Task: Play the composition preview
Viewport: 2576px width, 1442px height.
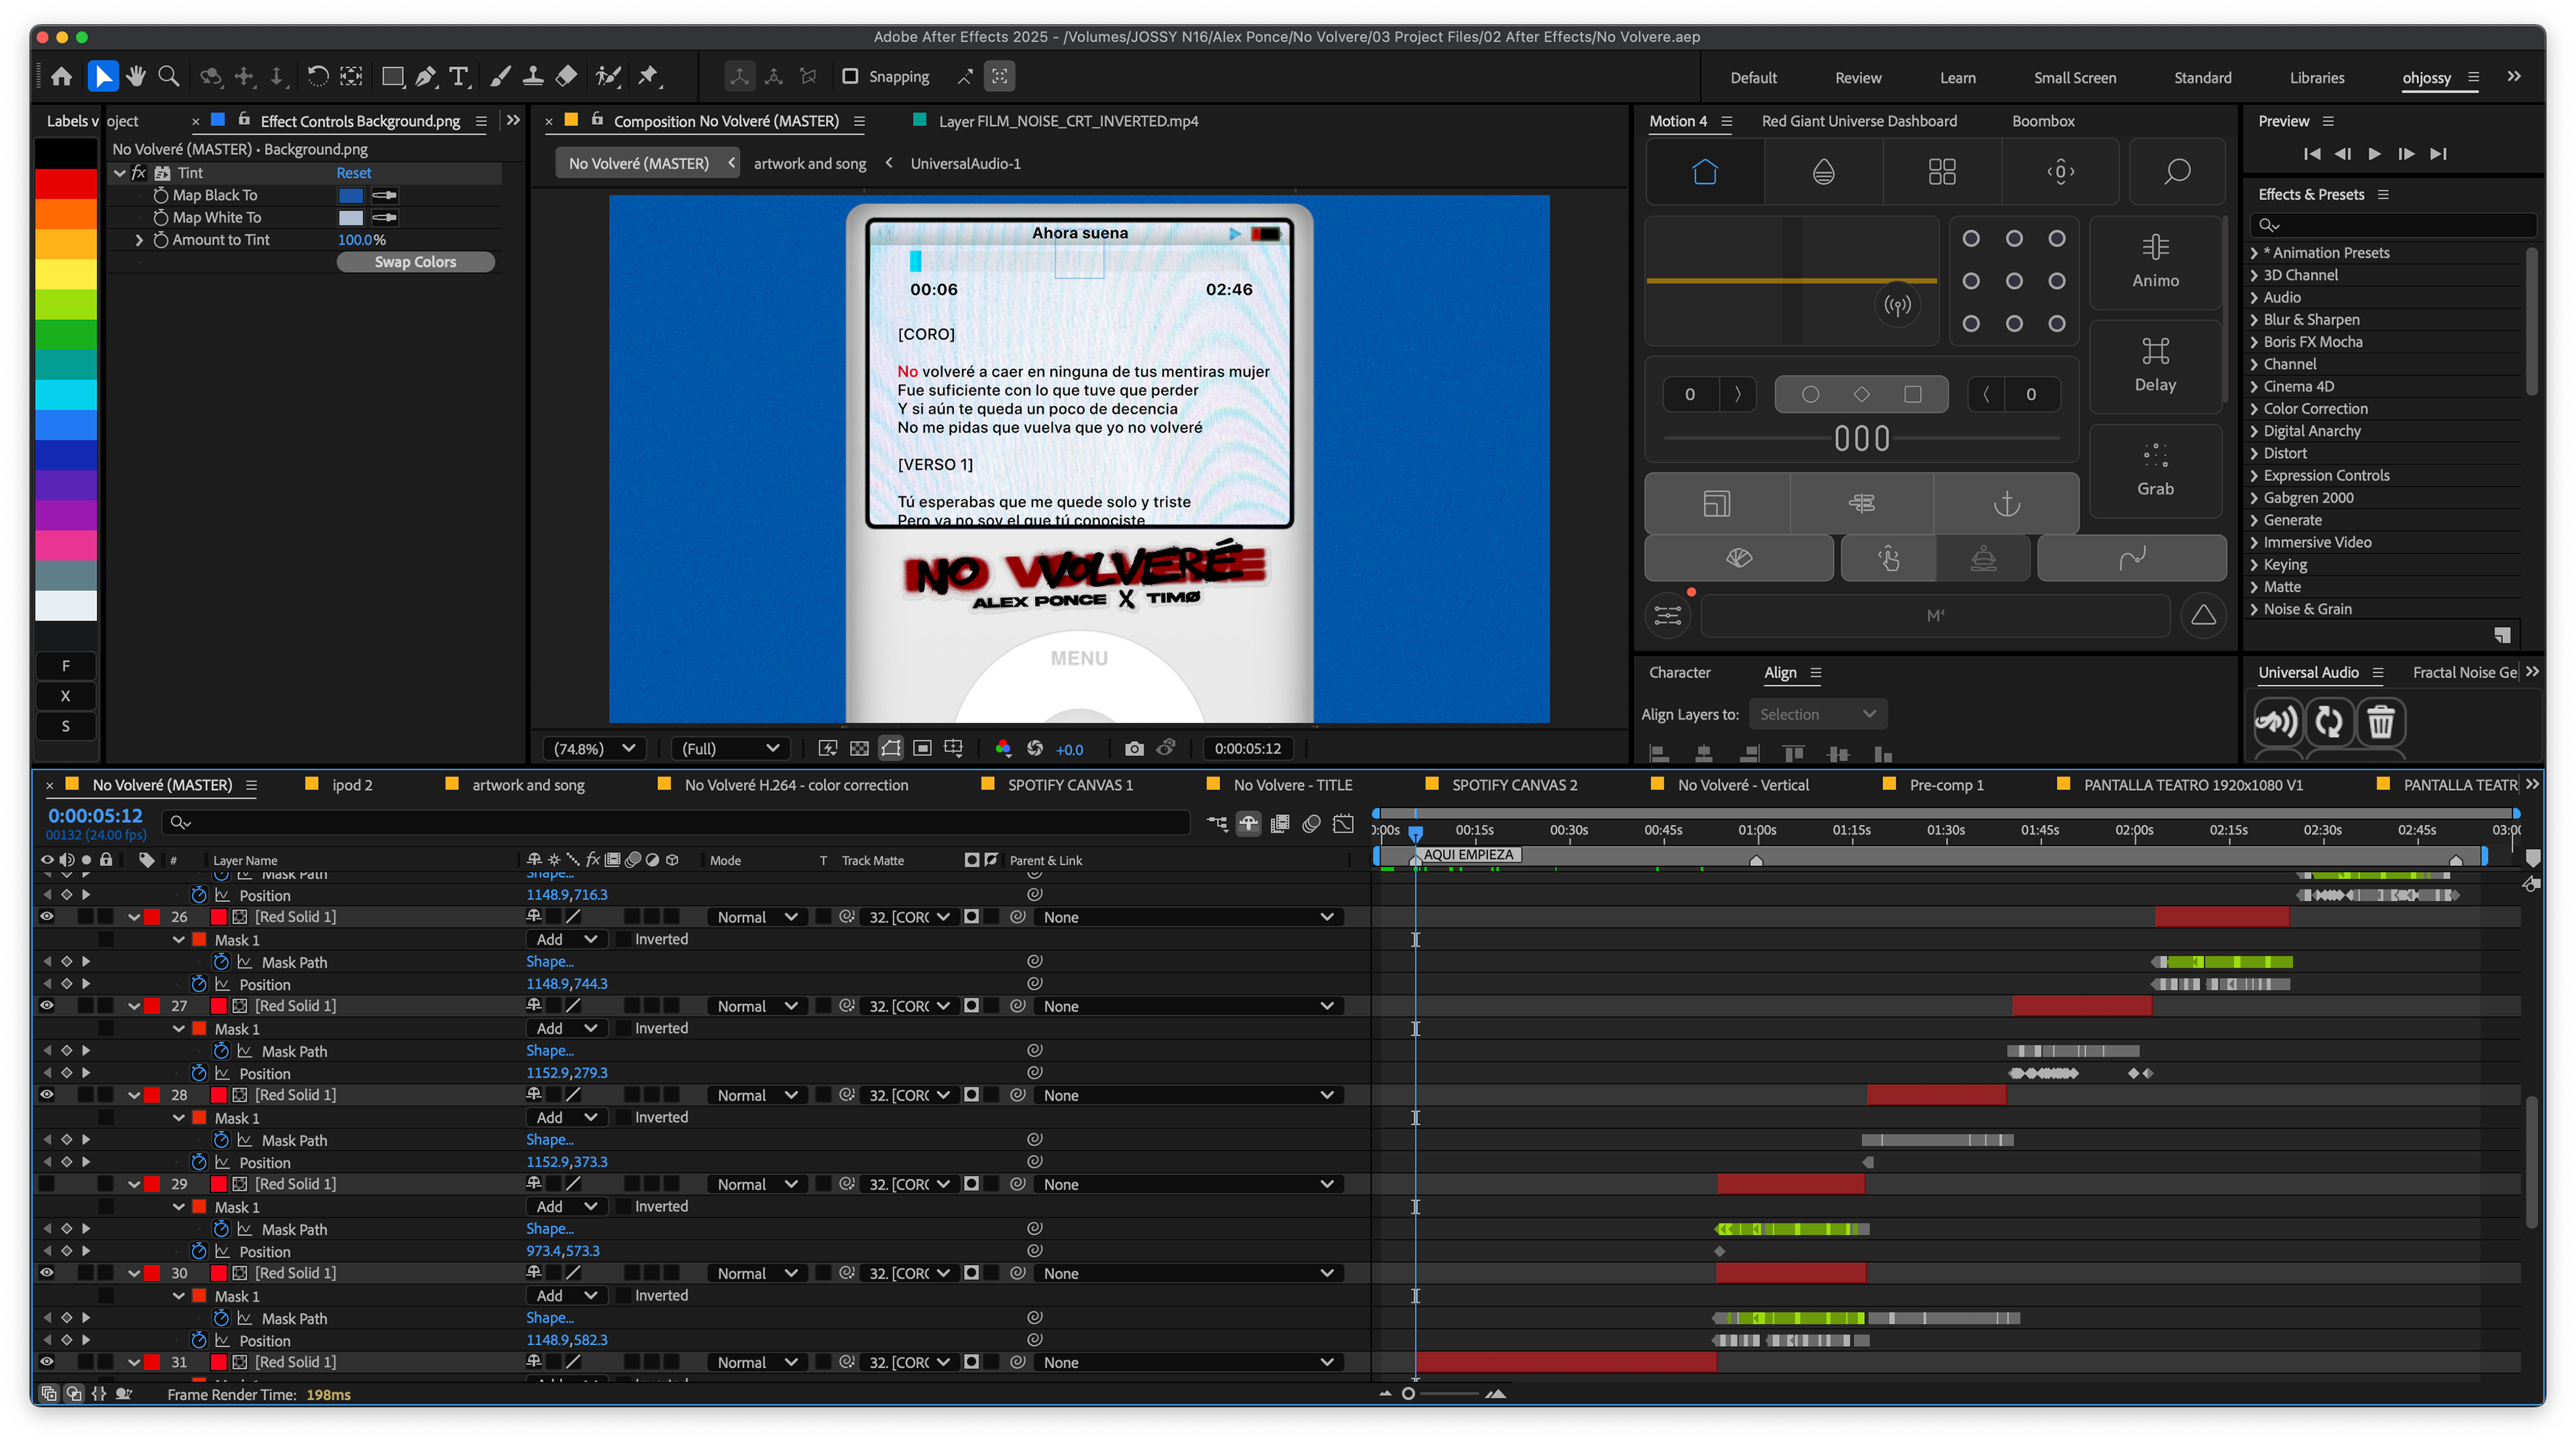Action: click(x=2373, y=154)
